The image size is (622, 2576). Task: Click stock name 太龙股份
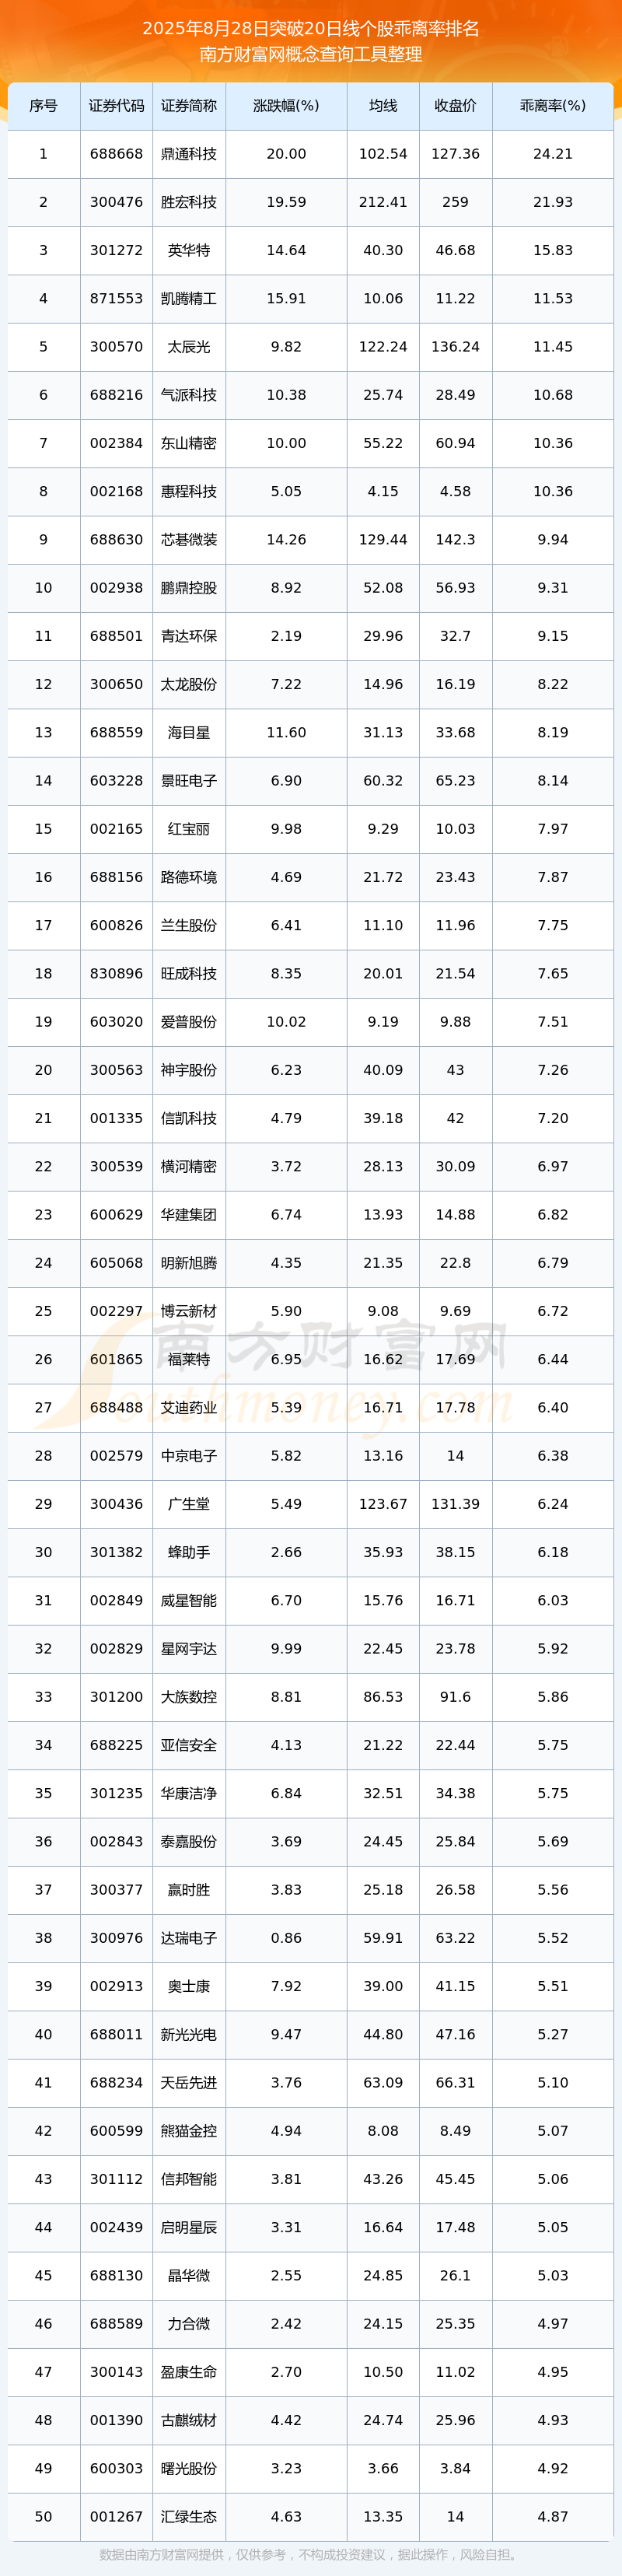pos(189,685)
